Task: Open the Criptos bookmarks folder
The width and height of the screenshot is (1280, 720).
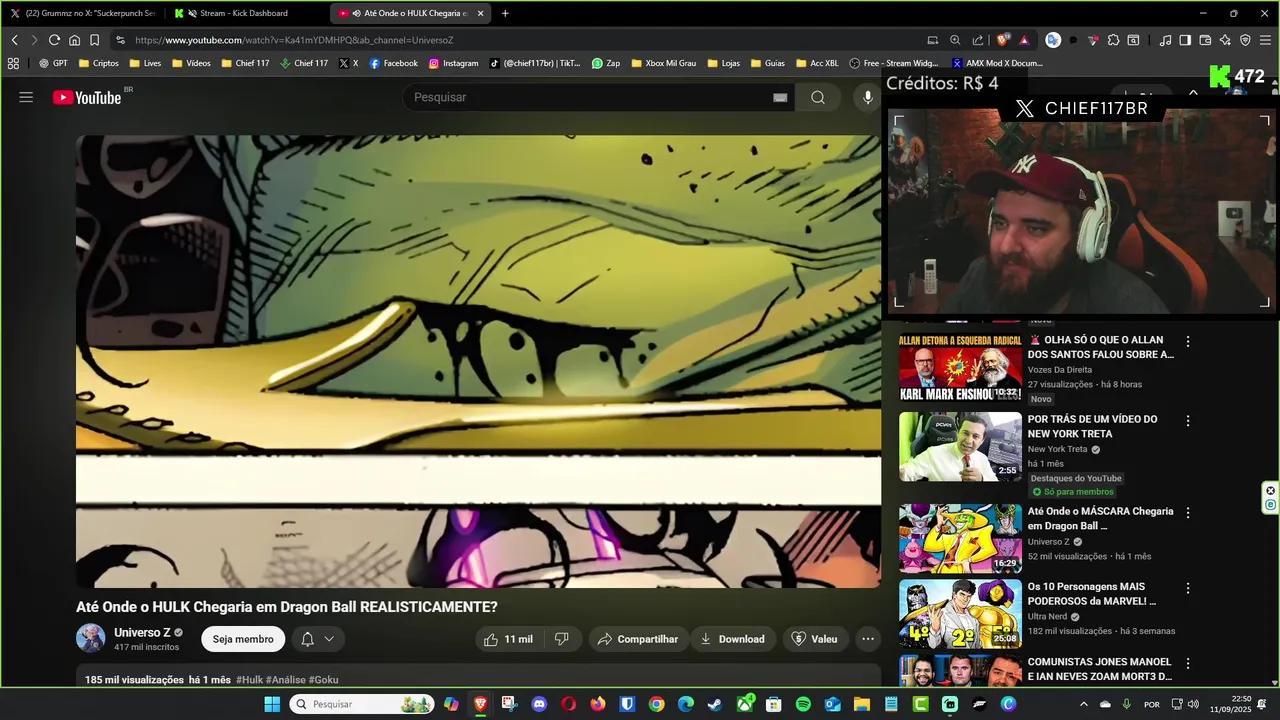Action: click(x=97, y=63)
